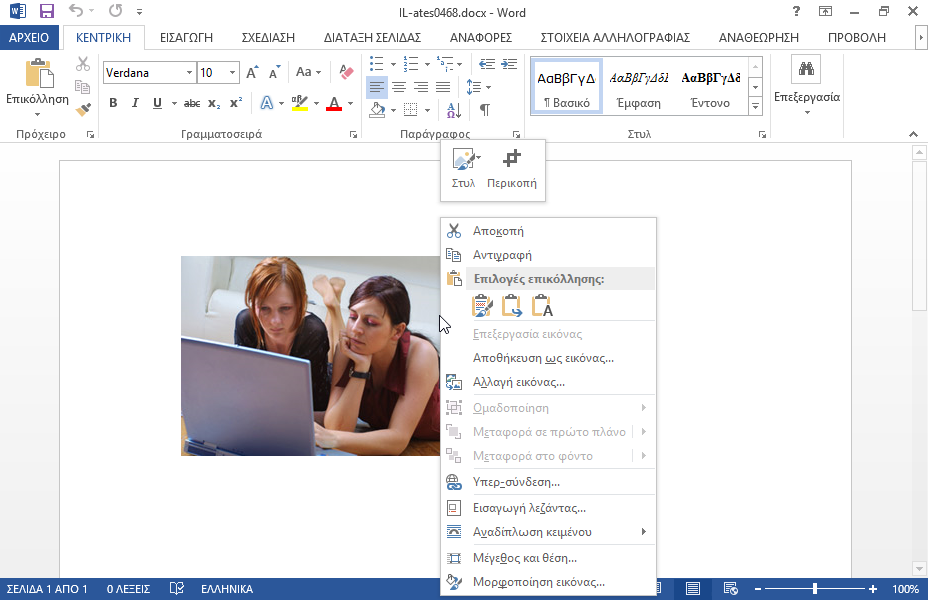Increase font size with the grow icon
This screenshot has width=928, height=600.
click(252, 72)
